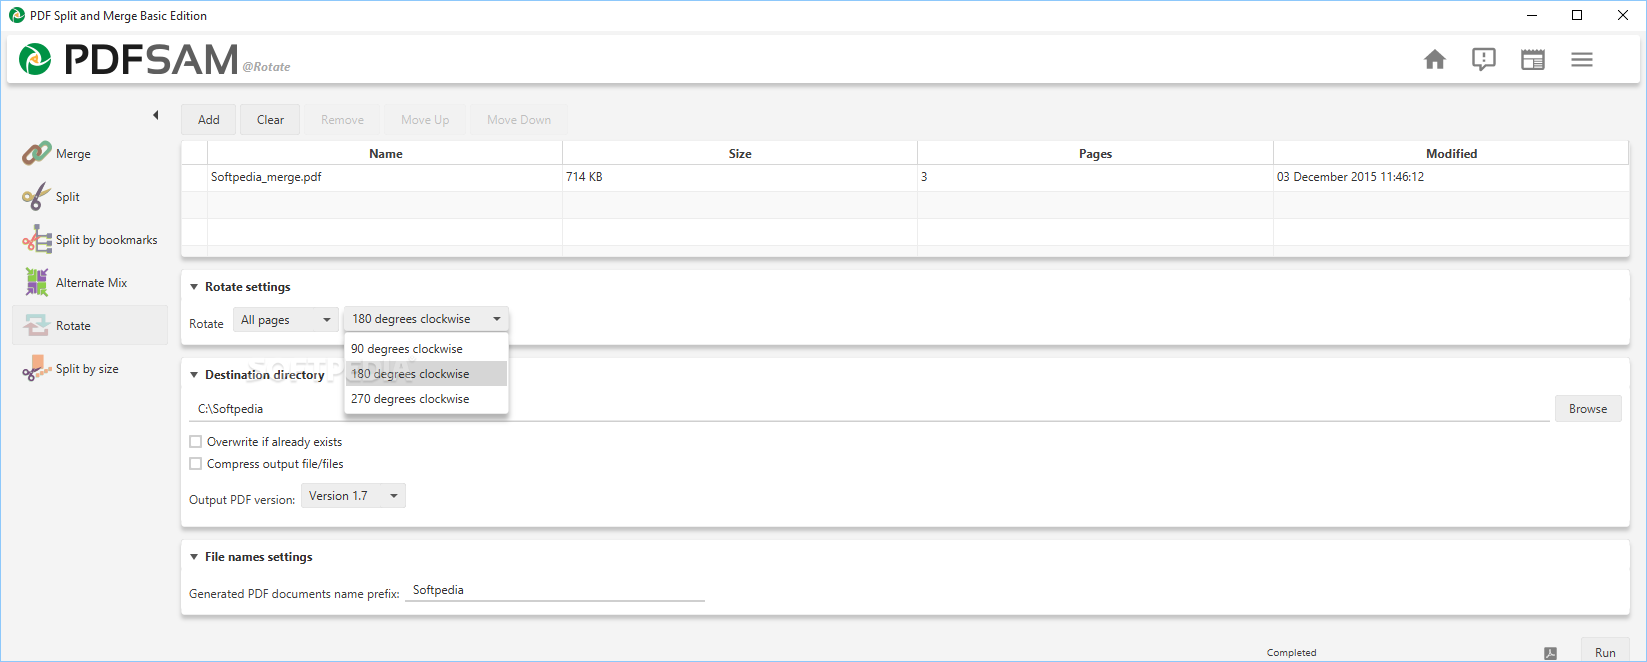This screenshot has height=662, width=1647.
Task: Open the All pages dropdown
Action: pos(286,320)
